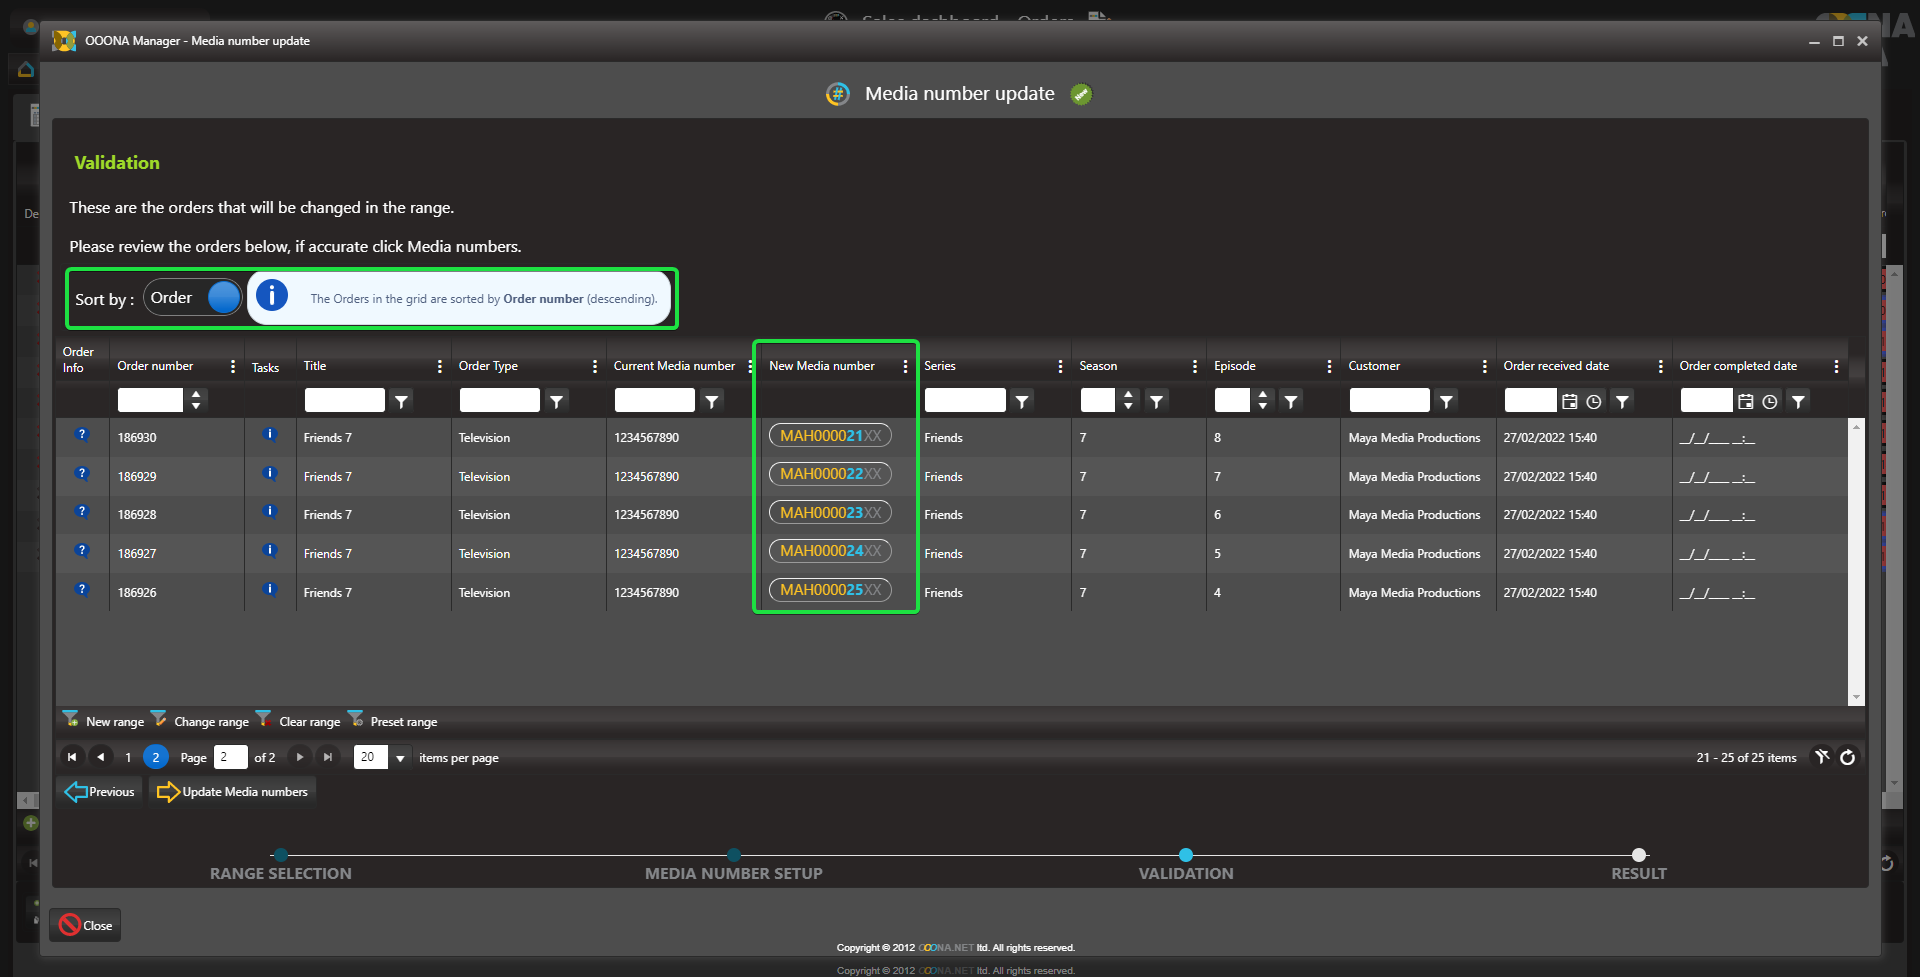Click the filter icon under Title column
This screenshot has width=1920, height=977.
[x=401, y=401]
